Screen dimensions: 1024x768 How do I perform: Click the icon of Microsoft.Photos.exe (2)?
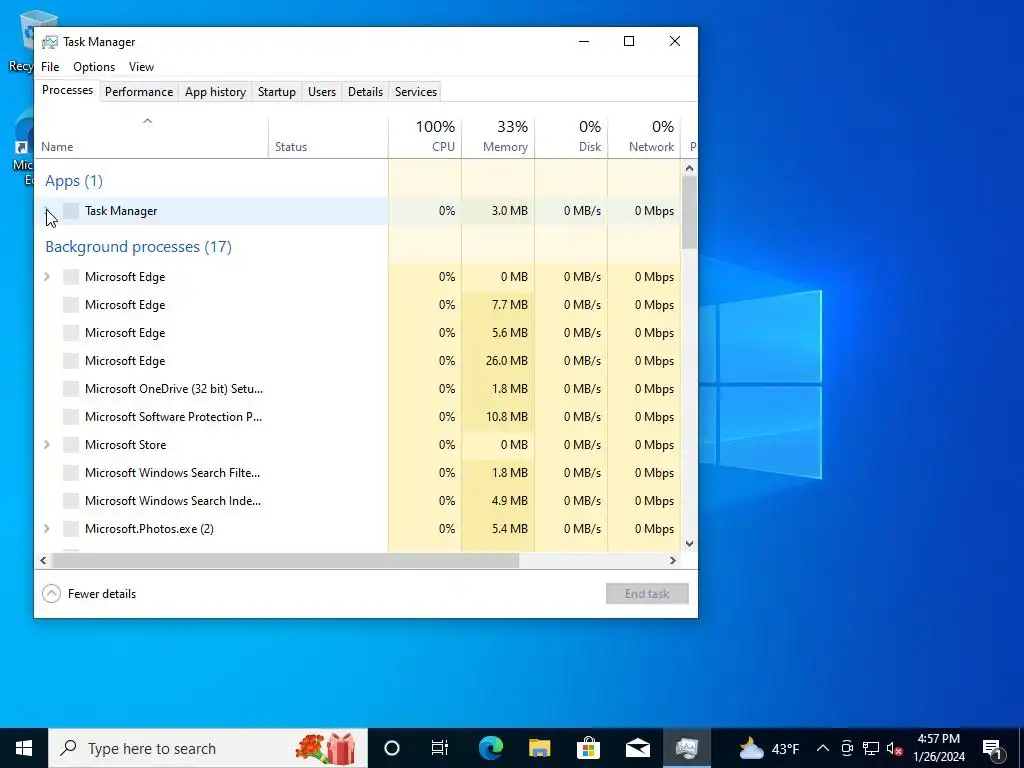71,529
